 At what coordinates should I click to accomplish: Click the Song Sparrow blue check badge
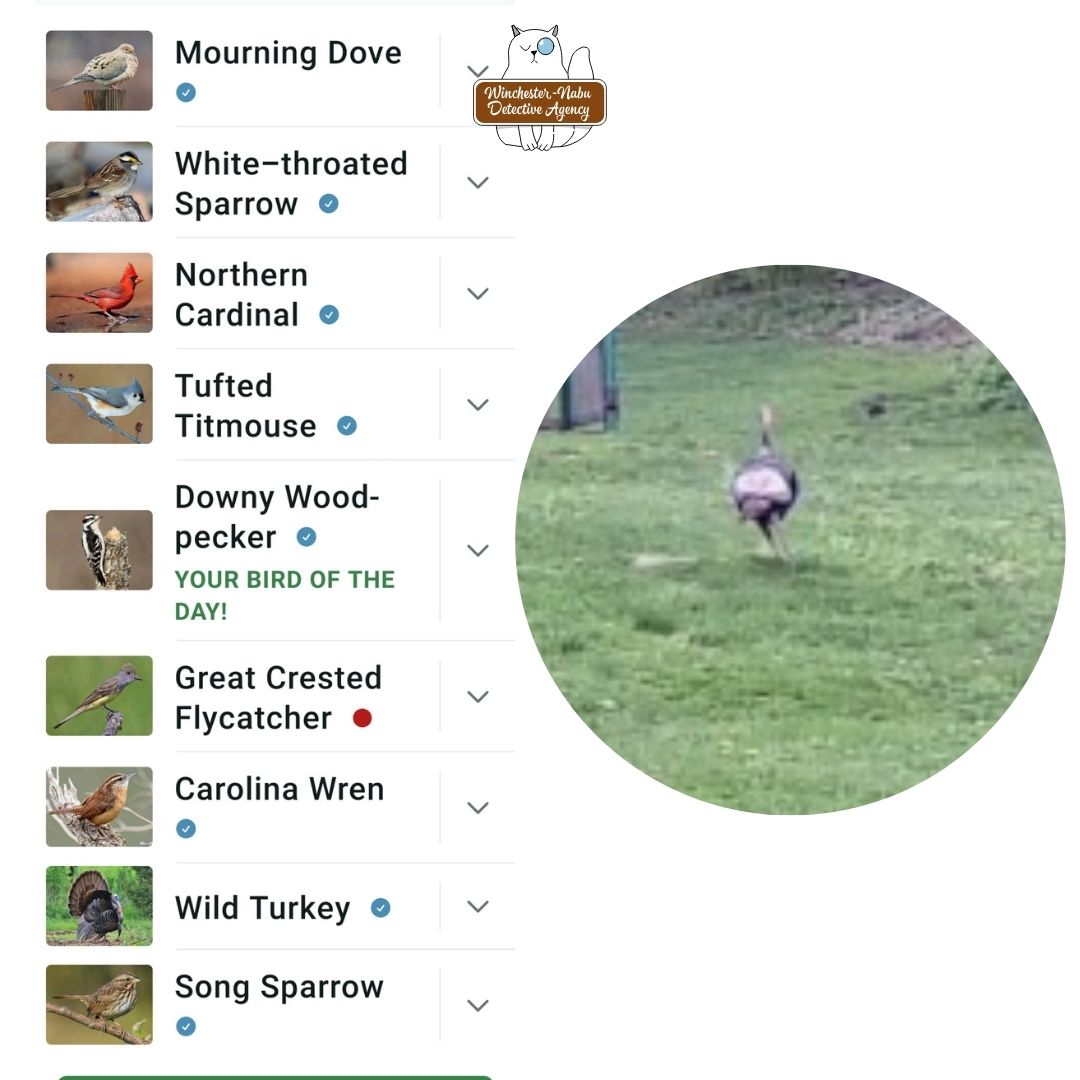186,1026
